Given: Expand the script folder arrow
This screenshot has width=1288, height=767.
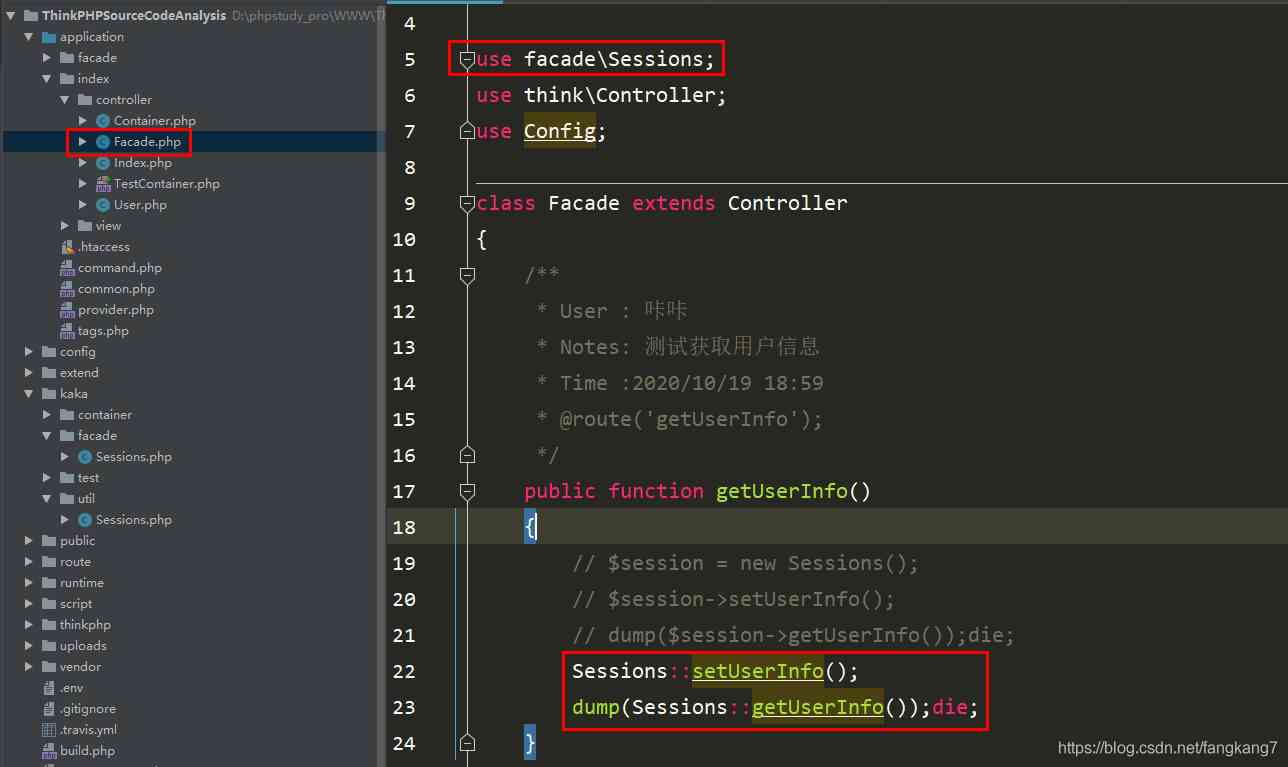Looking at the screenshot, I should (29, 604).
